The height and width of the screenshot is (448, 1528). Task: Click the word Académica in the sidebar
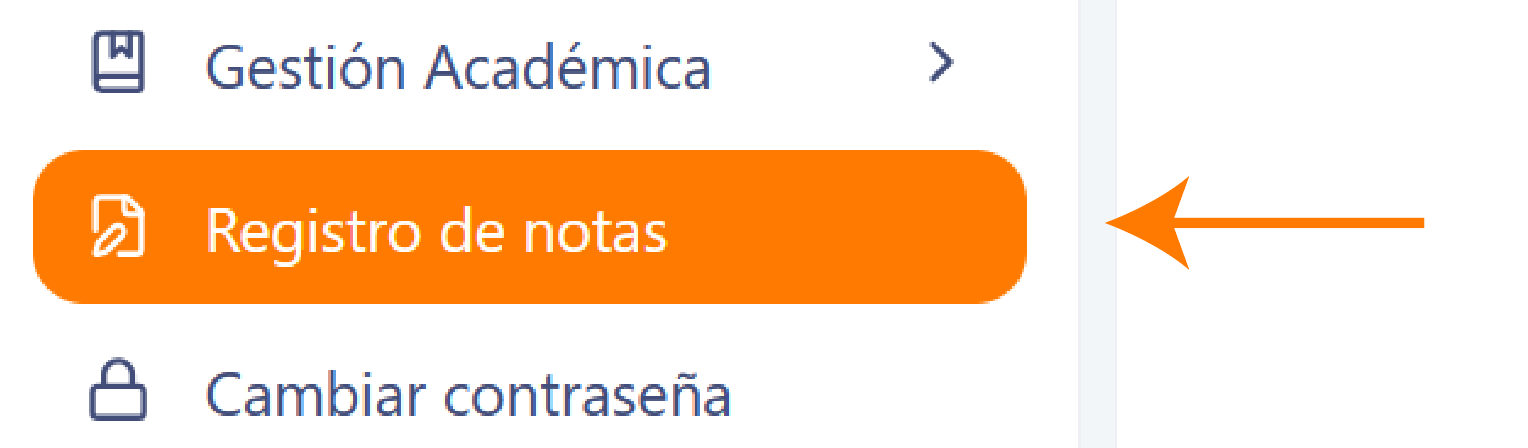[x=568, y=66]
